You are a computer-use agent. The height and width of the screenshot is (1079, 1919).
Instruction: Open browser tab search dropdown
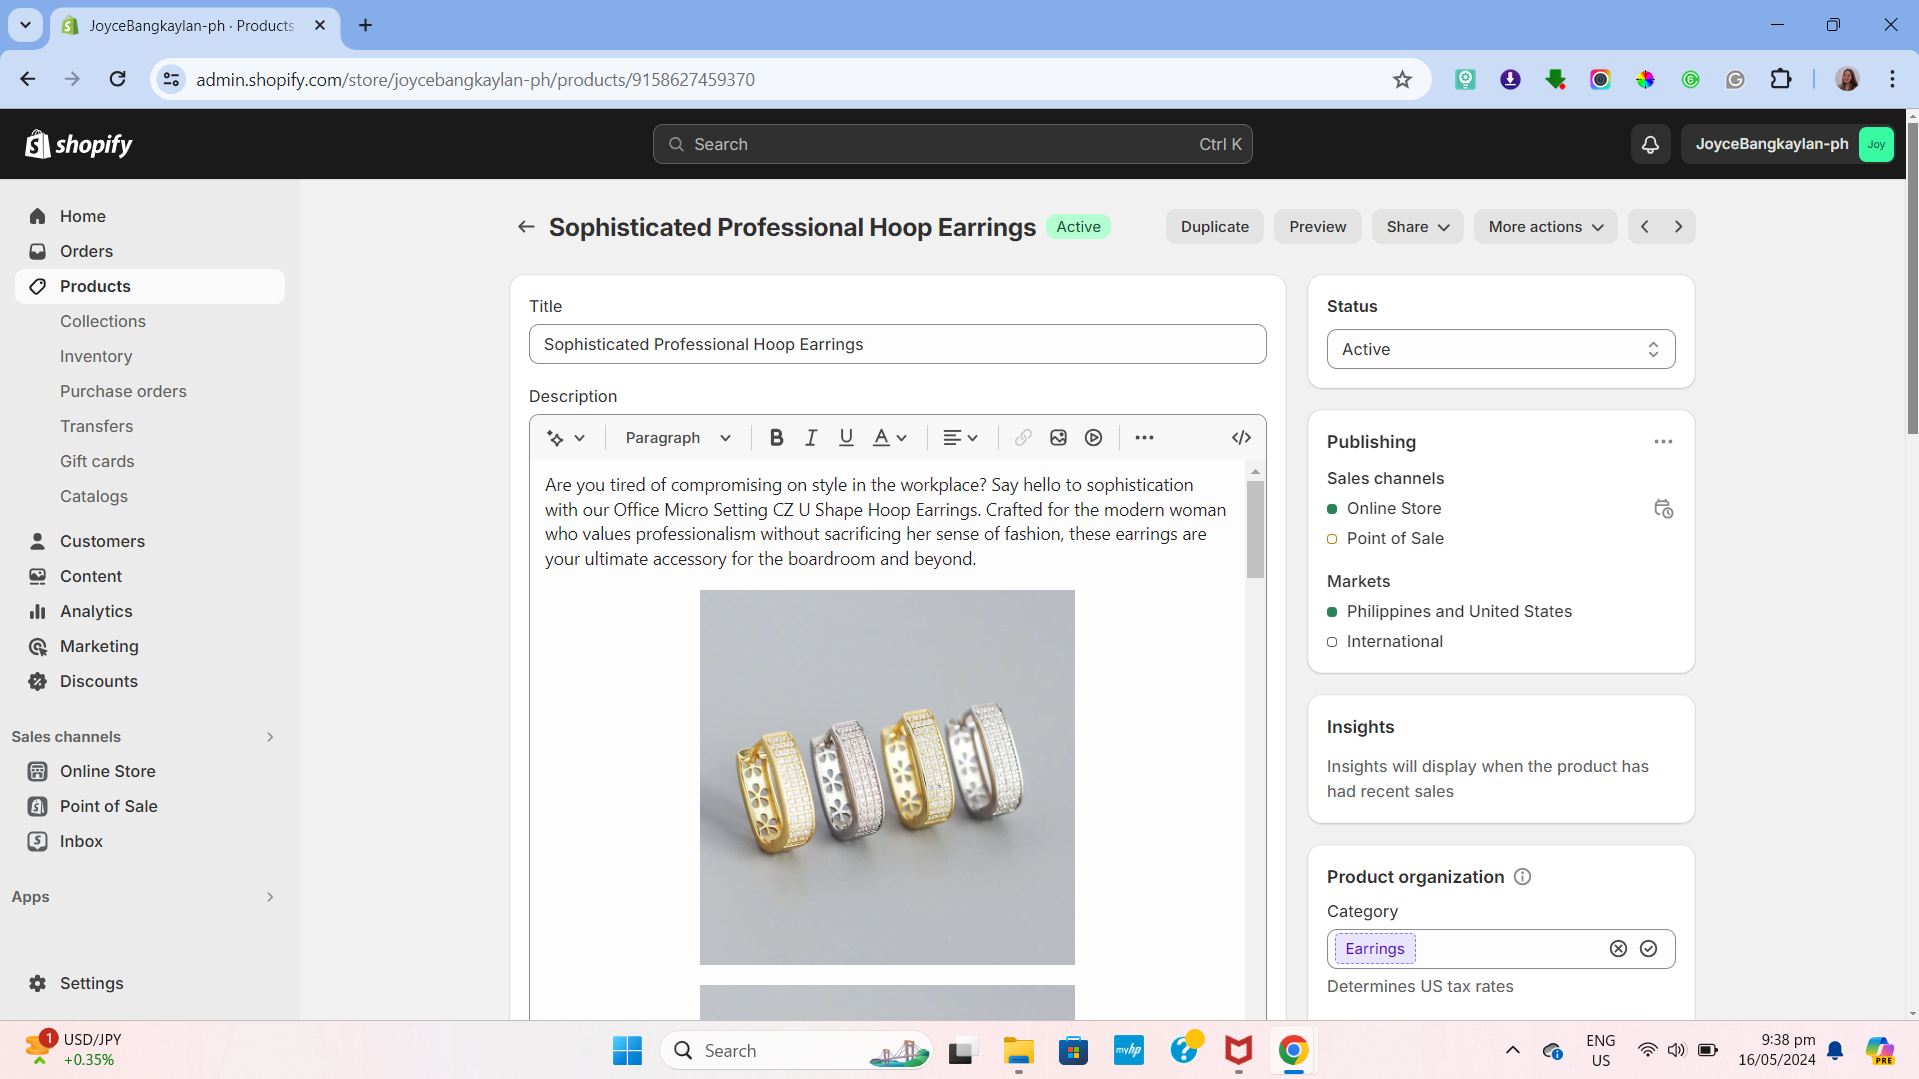(x=25, y=25)
